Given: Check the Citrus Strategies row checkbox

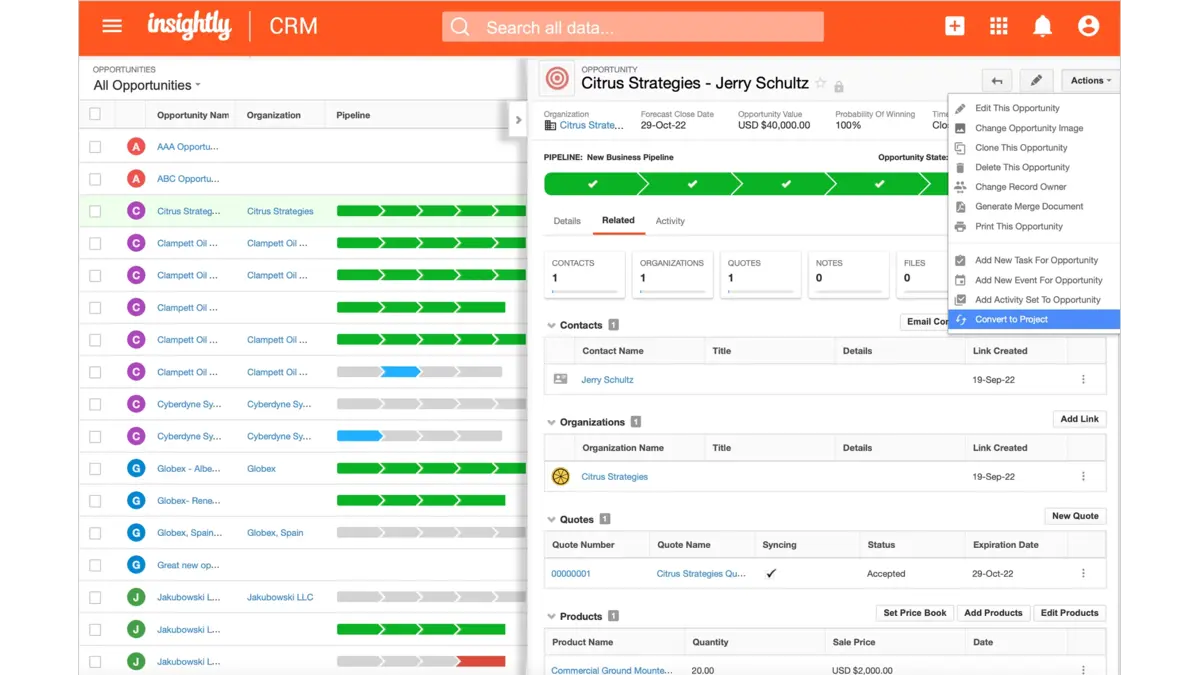Looking at the screenshot, I should pyautogui.click(x=95, y=211).
